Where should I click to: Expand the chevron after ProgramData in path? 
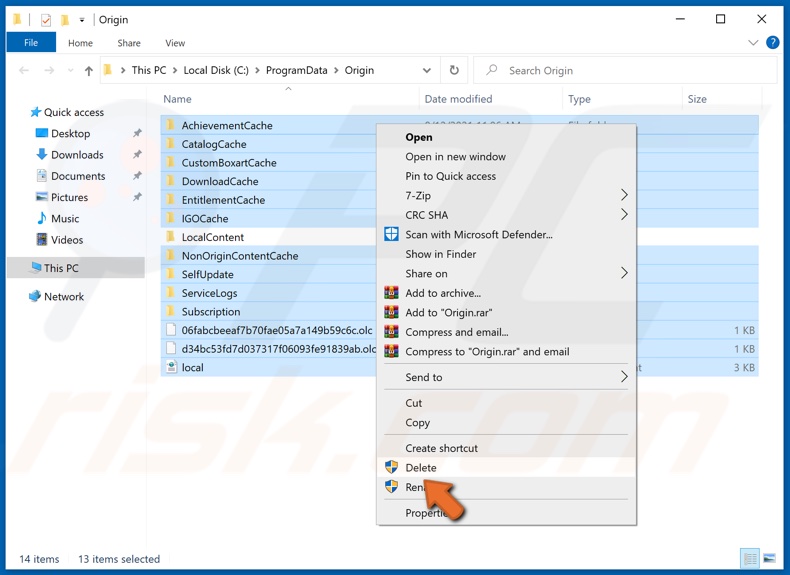coord(337,71)
